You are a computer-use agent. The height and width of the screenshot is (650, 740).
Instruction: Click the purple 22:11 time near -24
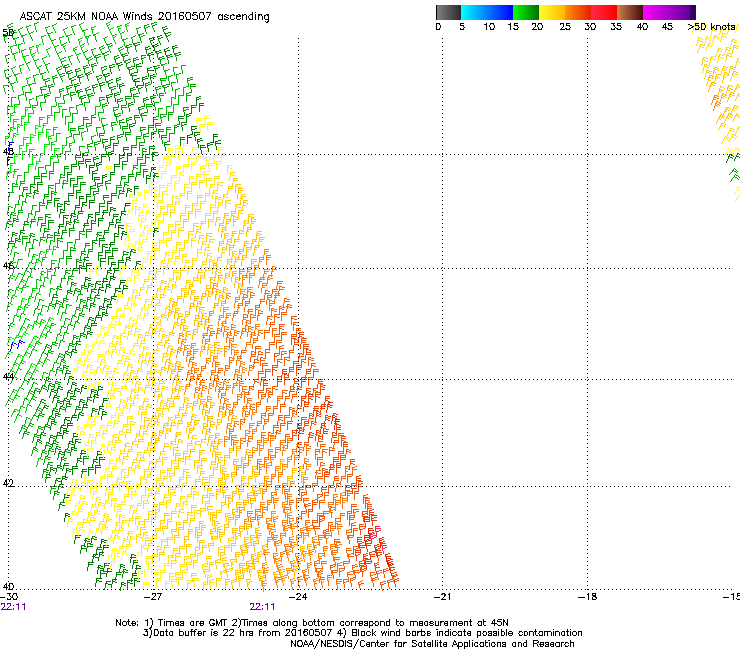click(262, 607)
